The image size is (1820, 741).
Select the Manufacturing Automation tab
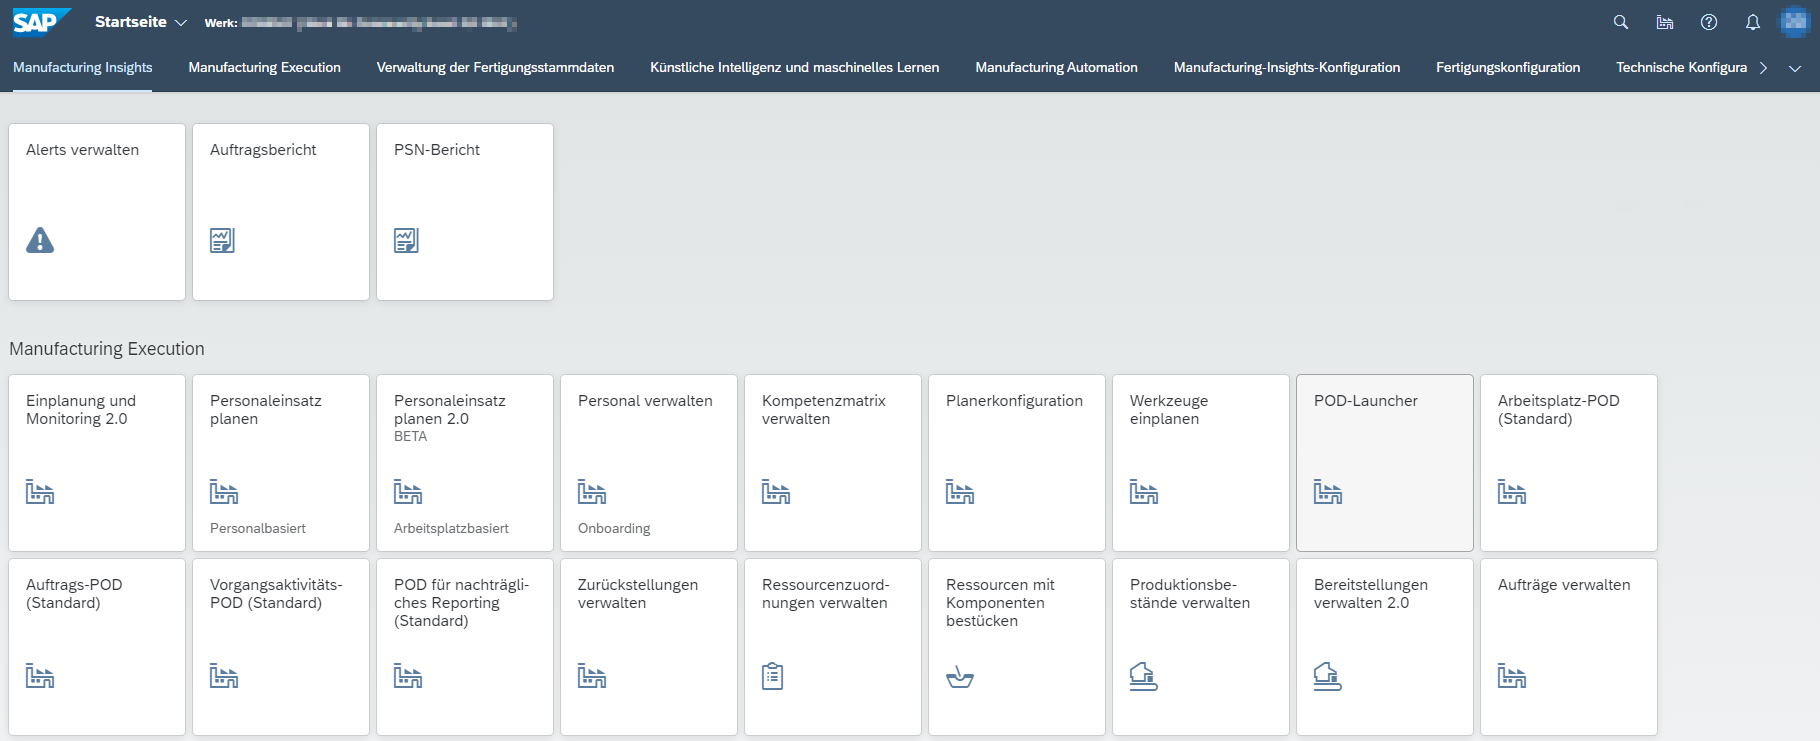click(1056, 68)
